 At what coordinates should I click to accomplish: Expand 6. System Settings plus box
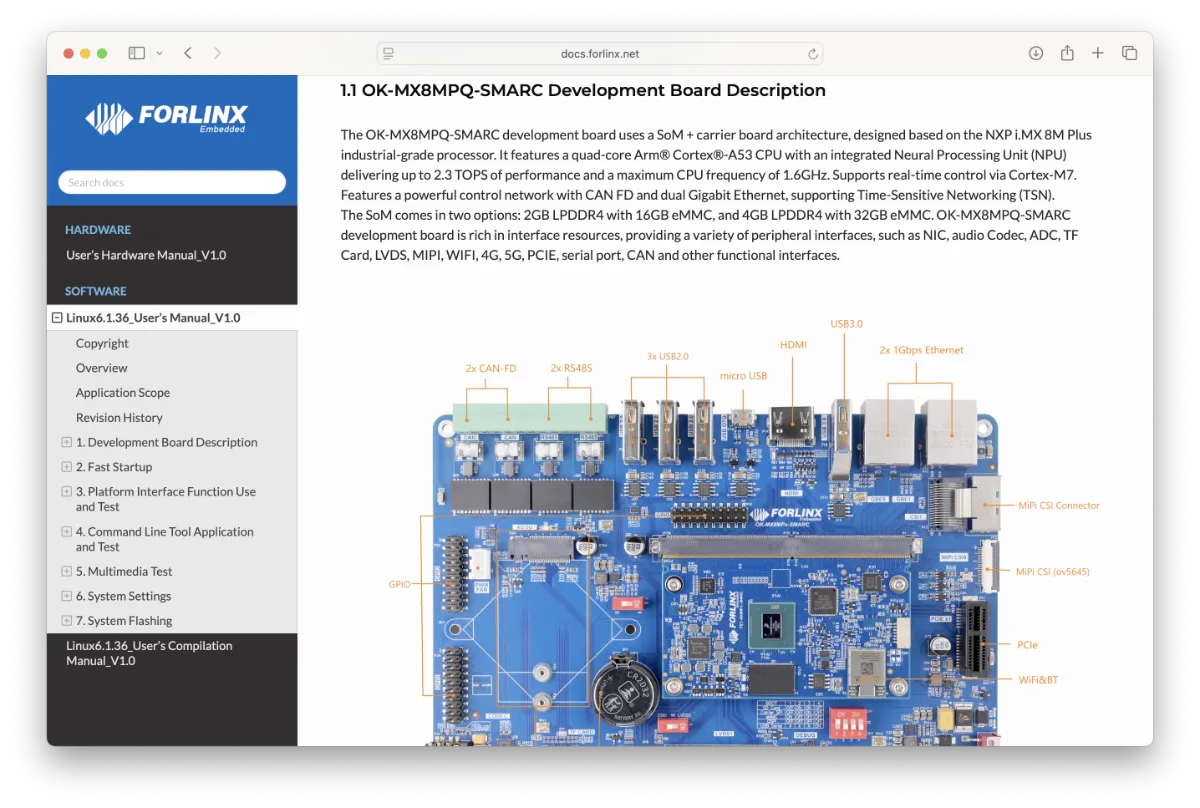67,596
